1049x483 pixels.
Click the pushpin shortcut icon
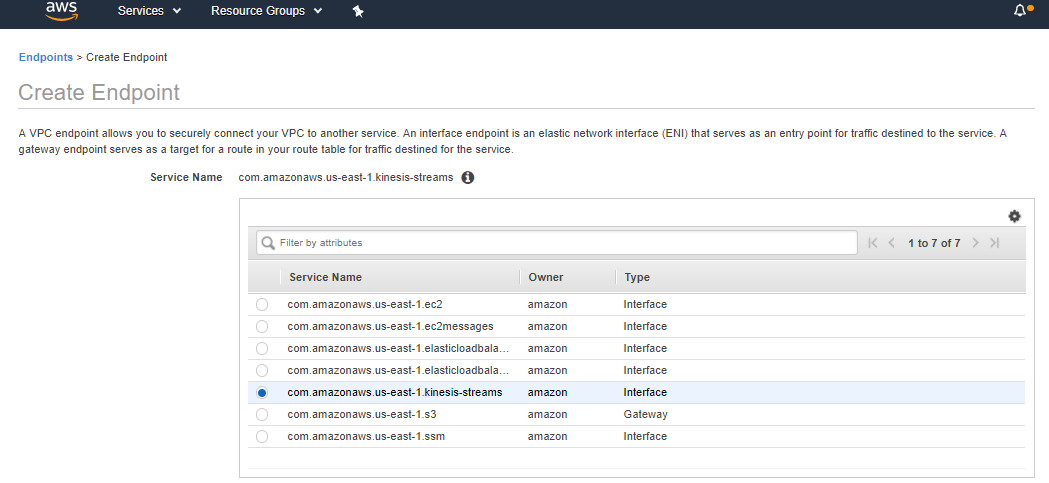point(358,11)
